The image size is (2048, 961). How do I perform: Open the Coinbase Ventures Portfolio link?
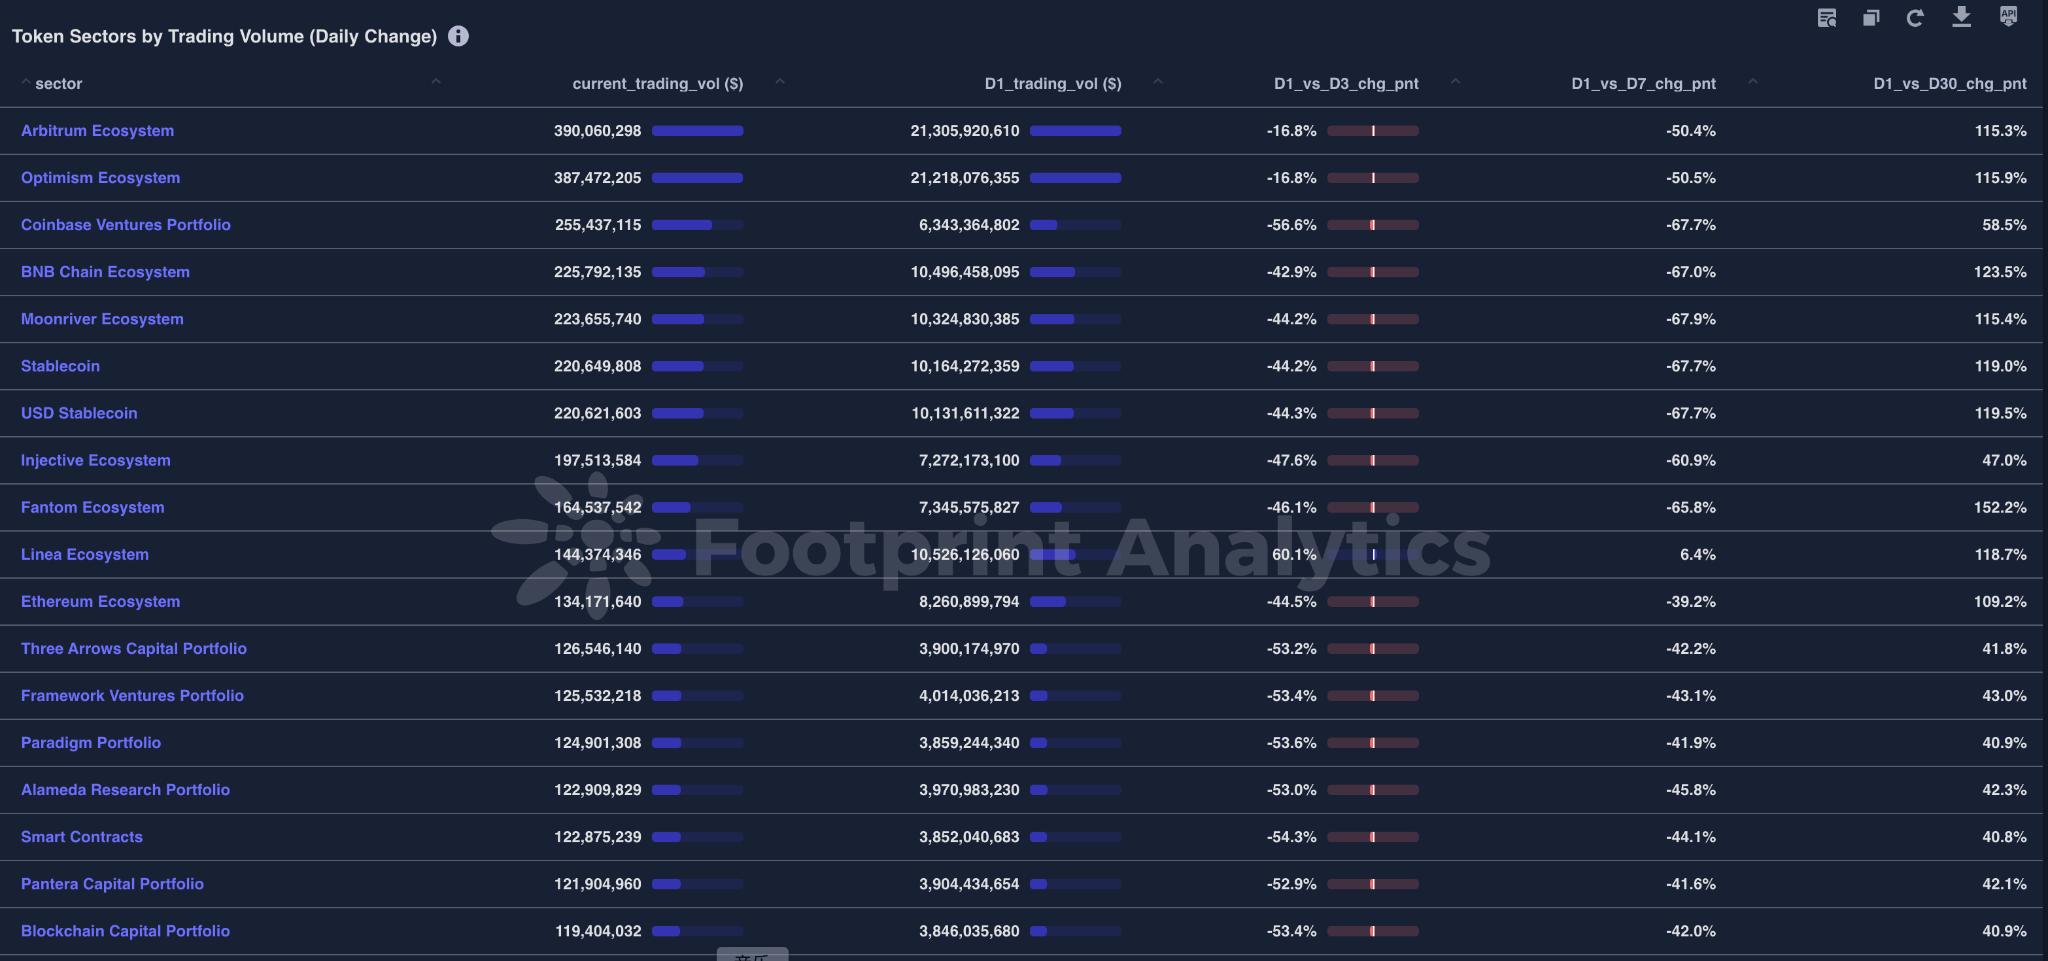tap(125, 225)
